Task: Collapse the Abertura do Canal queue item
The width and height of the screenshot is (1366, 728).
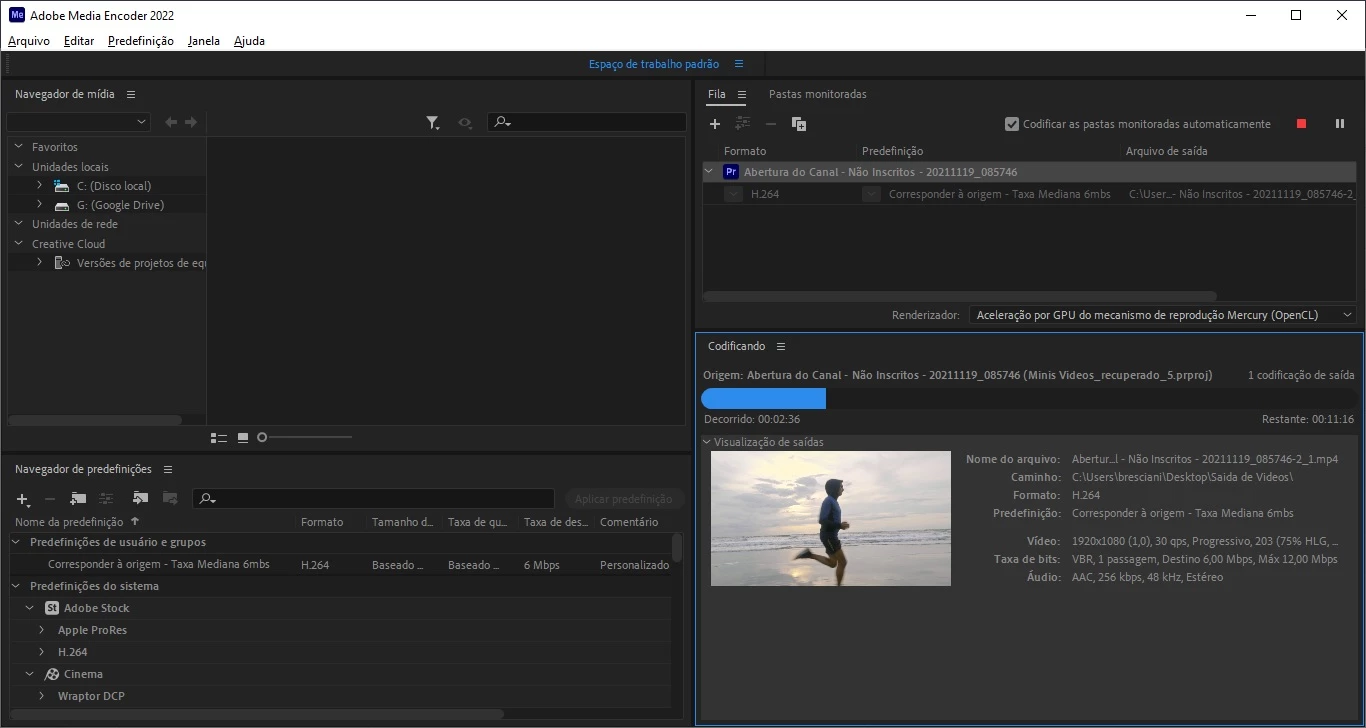Action: [710, 171]
